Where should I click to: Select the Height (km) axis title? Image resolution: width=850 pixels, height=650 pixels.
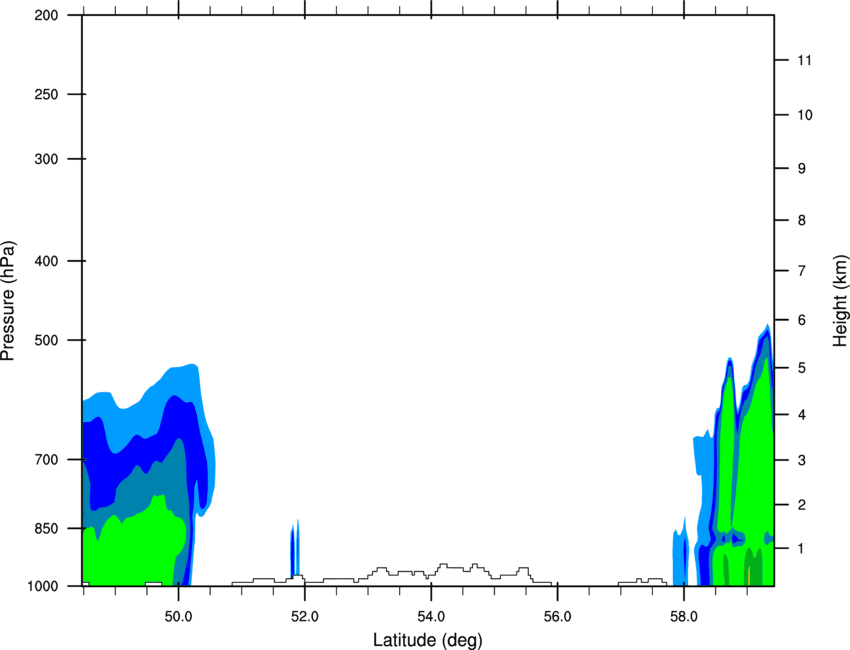tap(840, 301)
